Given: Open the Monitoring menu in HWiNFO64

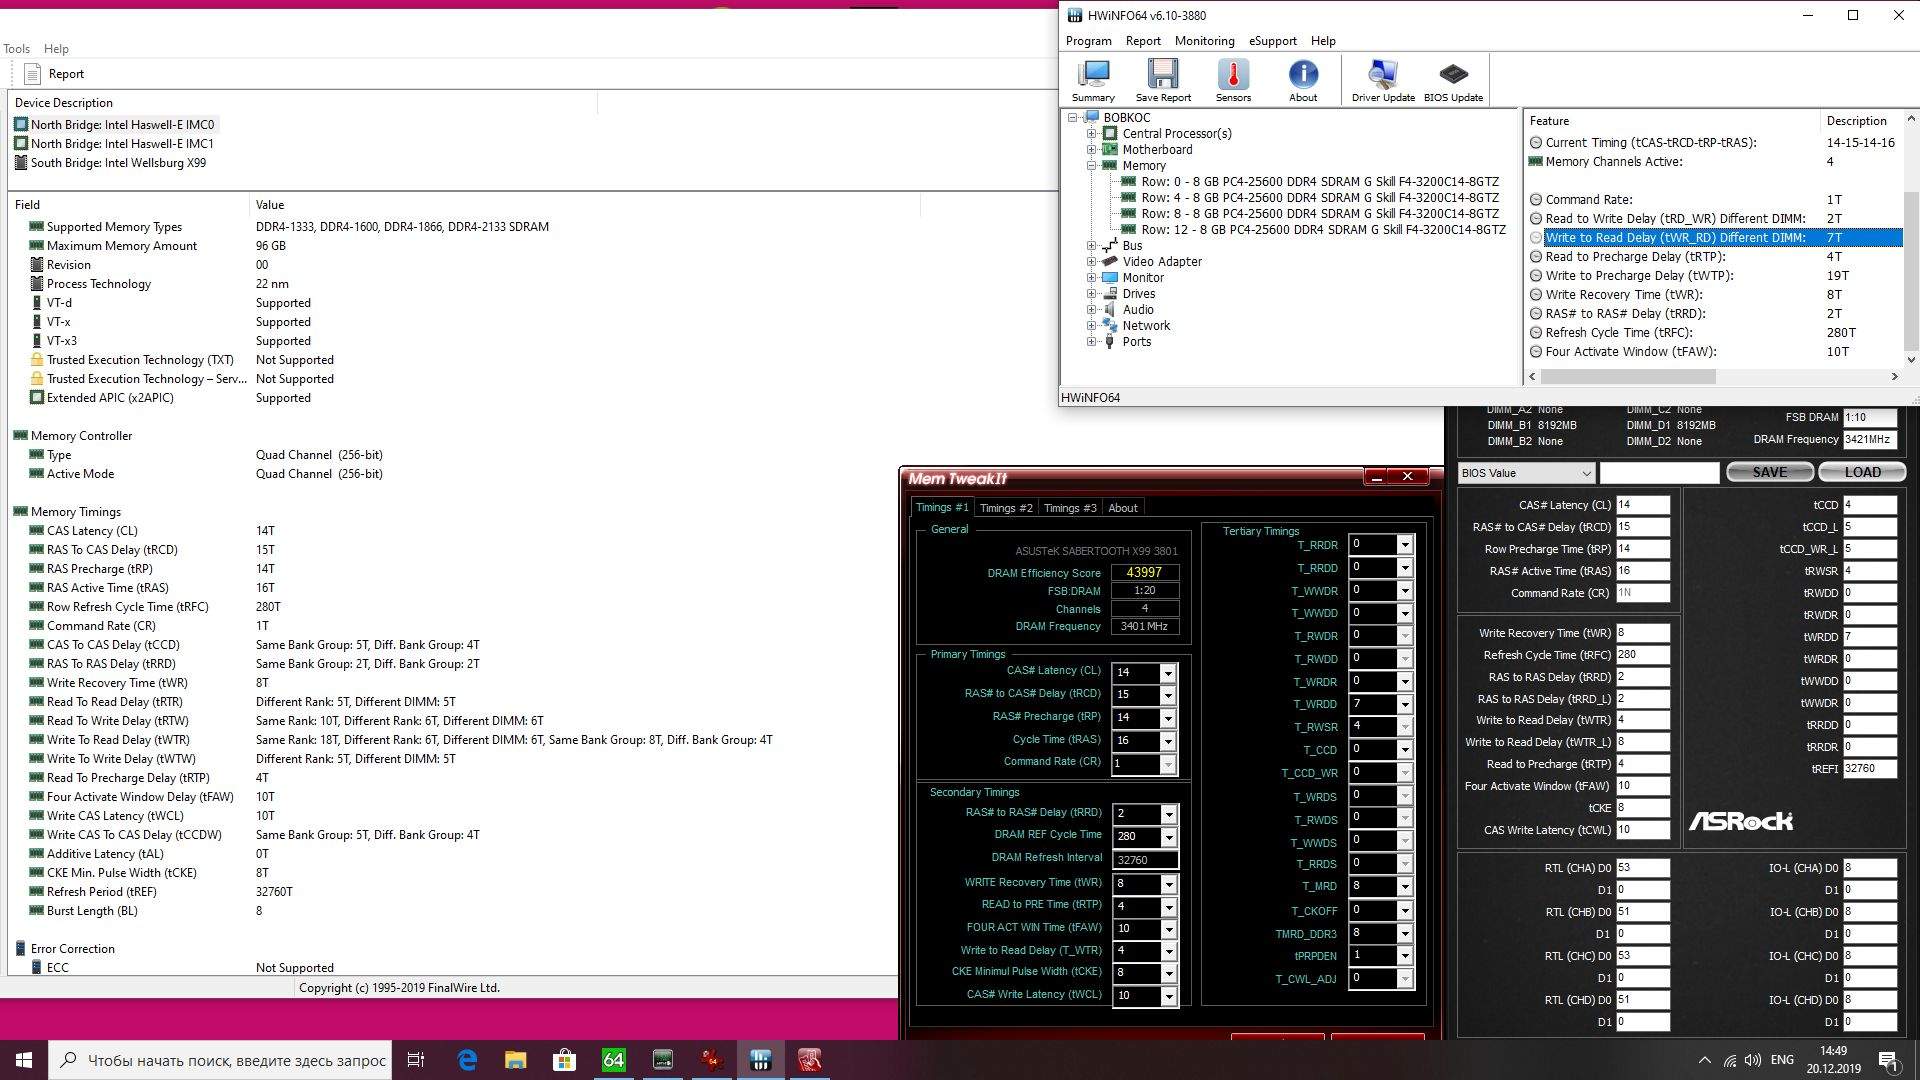Looking at the screenshot, I should coord(1204,41).
